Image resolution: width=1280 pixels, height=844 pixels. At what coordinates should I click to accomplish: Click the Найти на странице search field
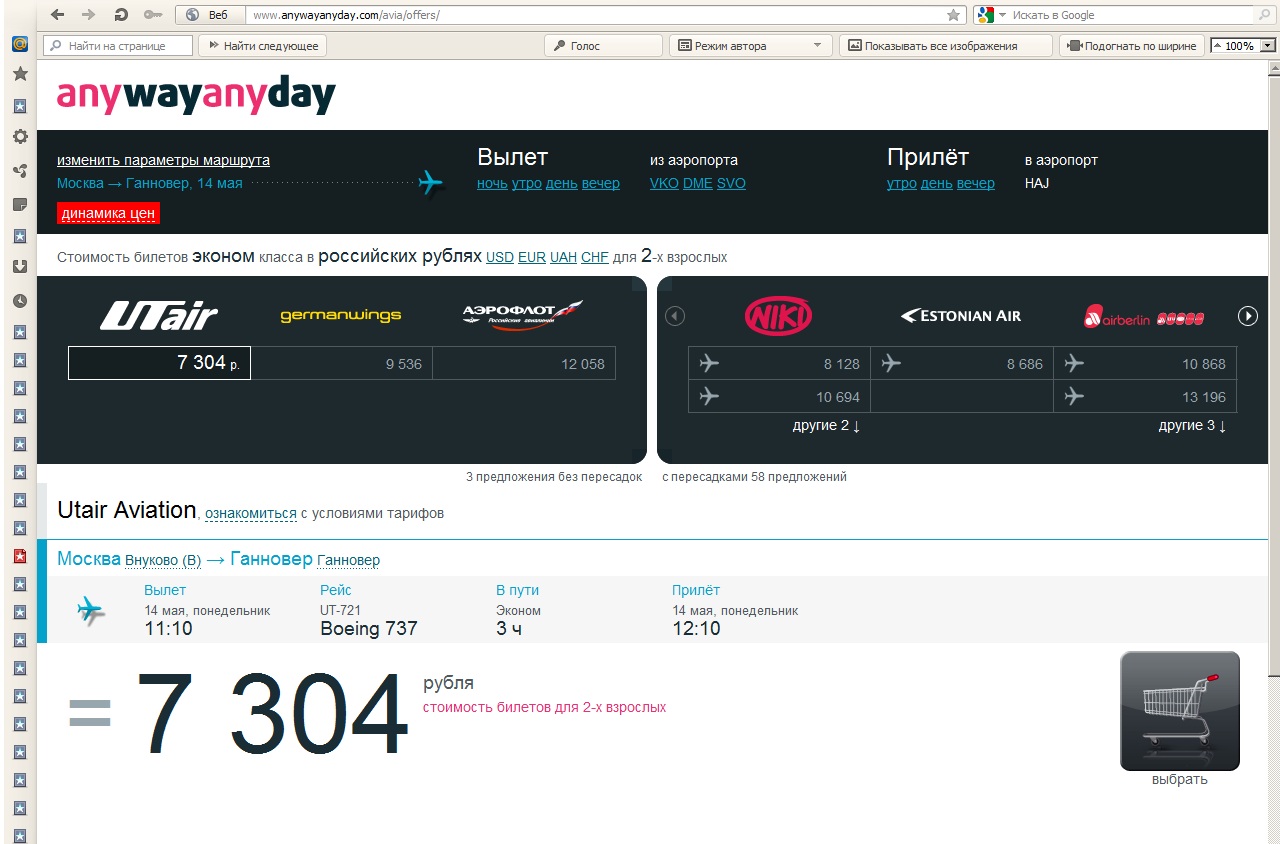tap(118, 46)
